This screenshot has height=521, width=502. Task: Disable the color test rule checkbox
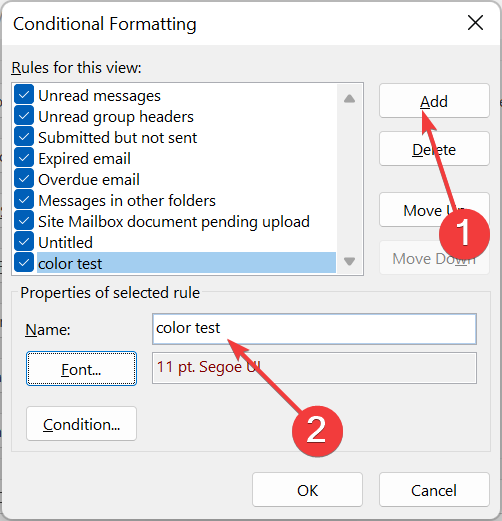[x=24, y=263]
